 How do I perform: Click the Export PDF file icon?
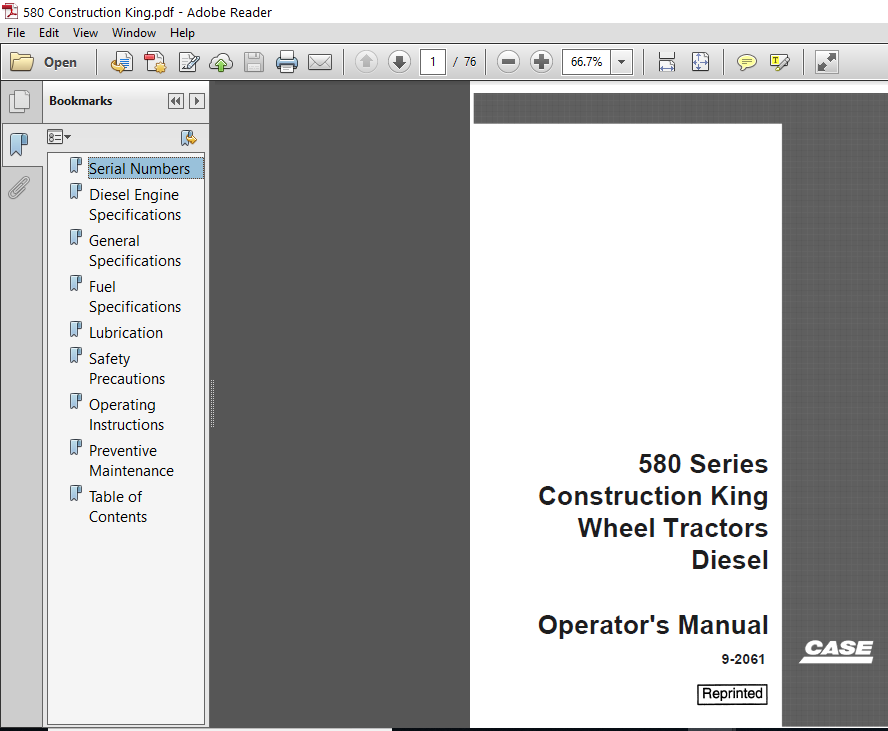pos(121,62)
